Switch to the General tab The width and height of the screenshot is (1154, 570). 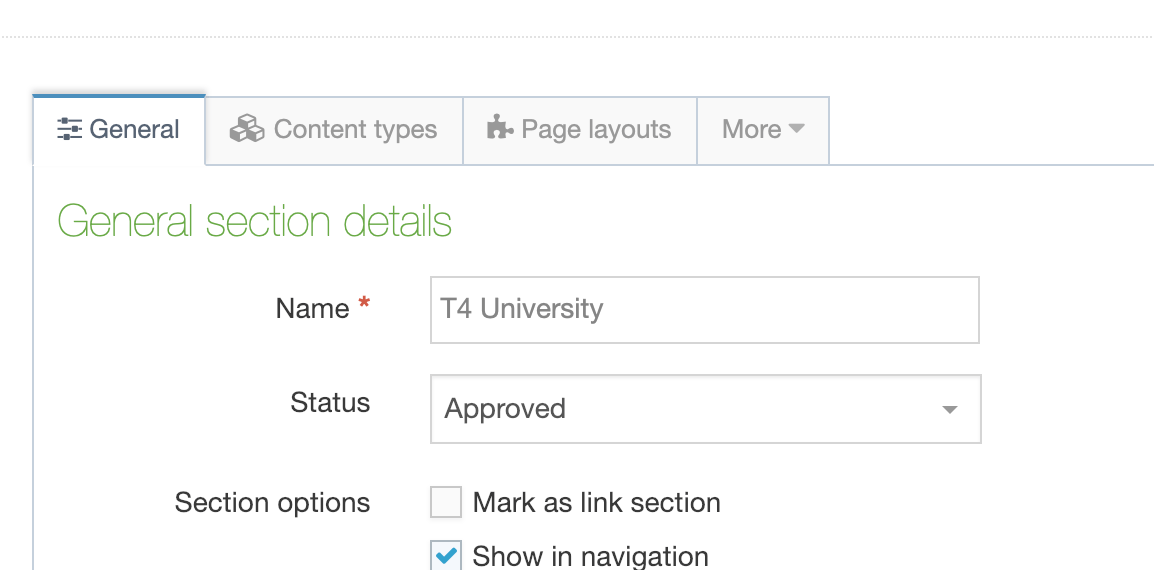(119, 130)
